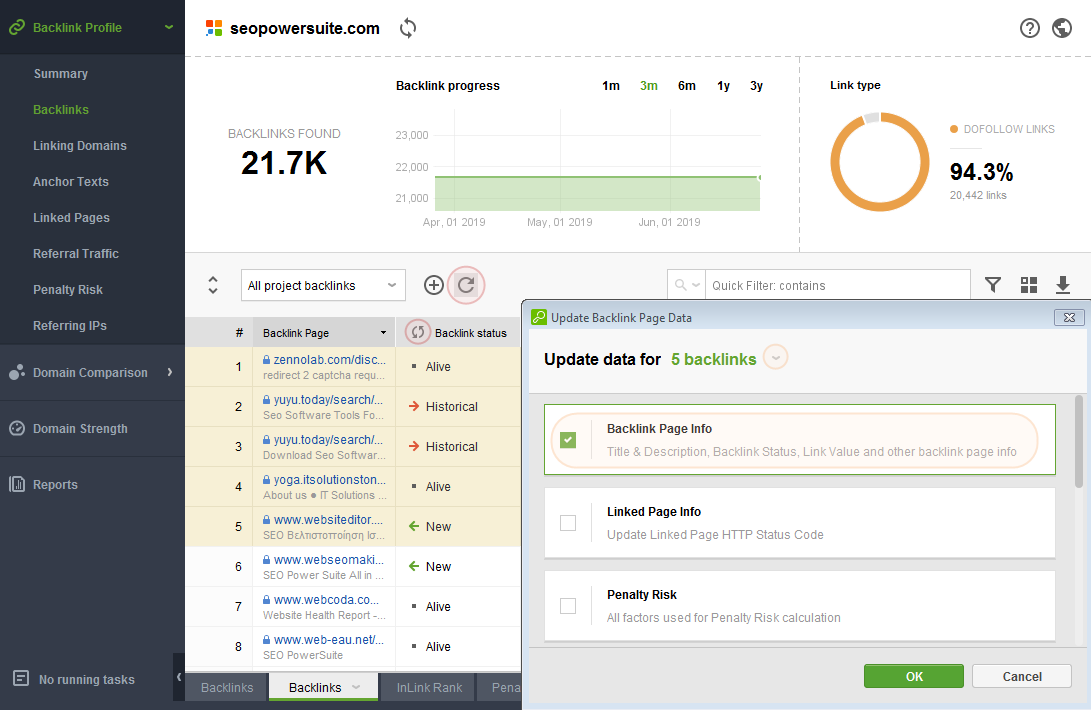Set chart range to 1y
This screenshot has width=1091, height=710.
(724, 86)
